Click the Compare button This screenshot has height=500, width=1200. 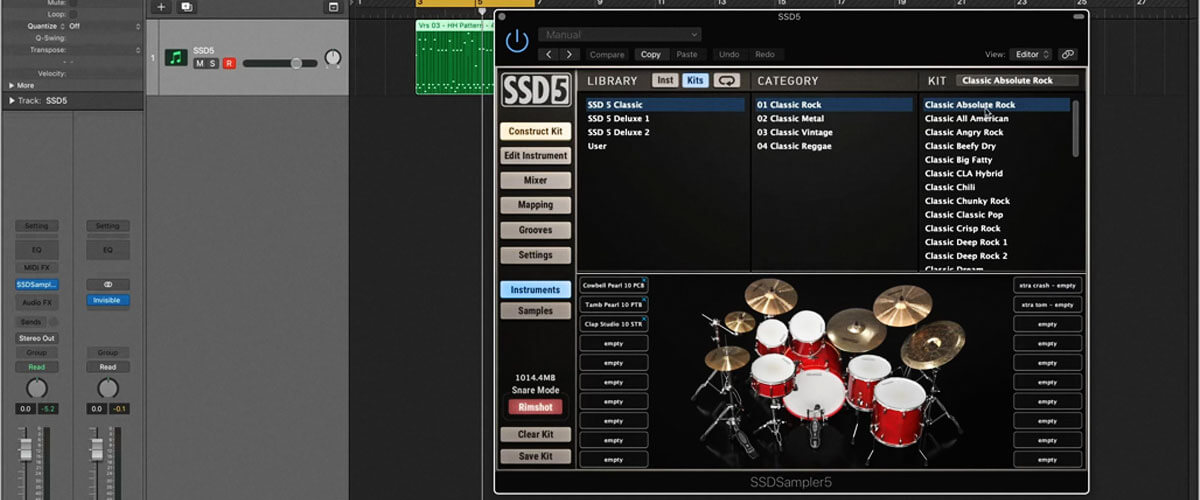(607, 54)
